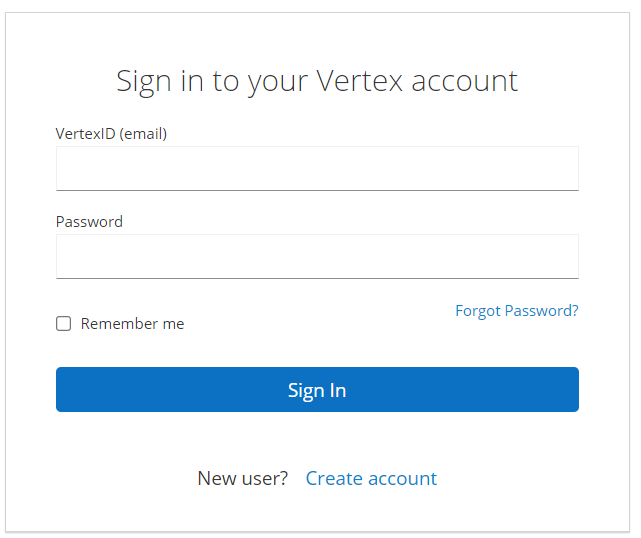Click the Sign In text on button
The width and height of the screenshot is (641, 538).
pyautogui.click(x=317, y=390)
